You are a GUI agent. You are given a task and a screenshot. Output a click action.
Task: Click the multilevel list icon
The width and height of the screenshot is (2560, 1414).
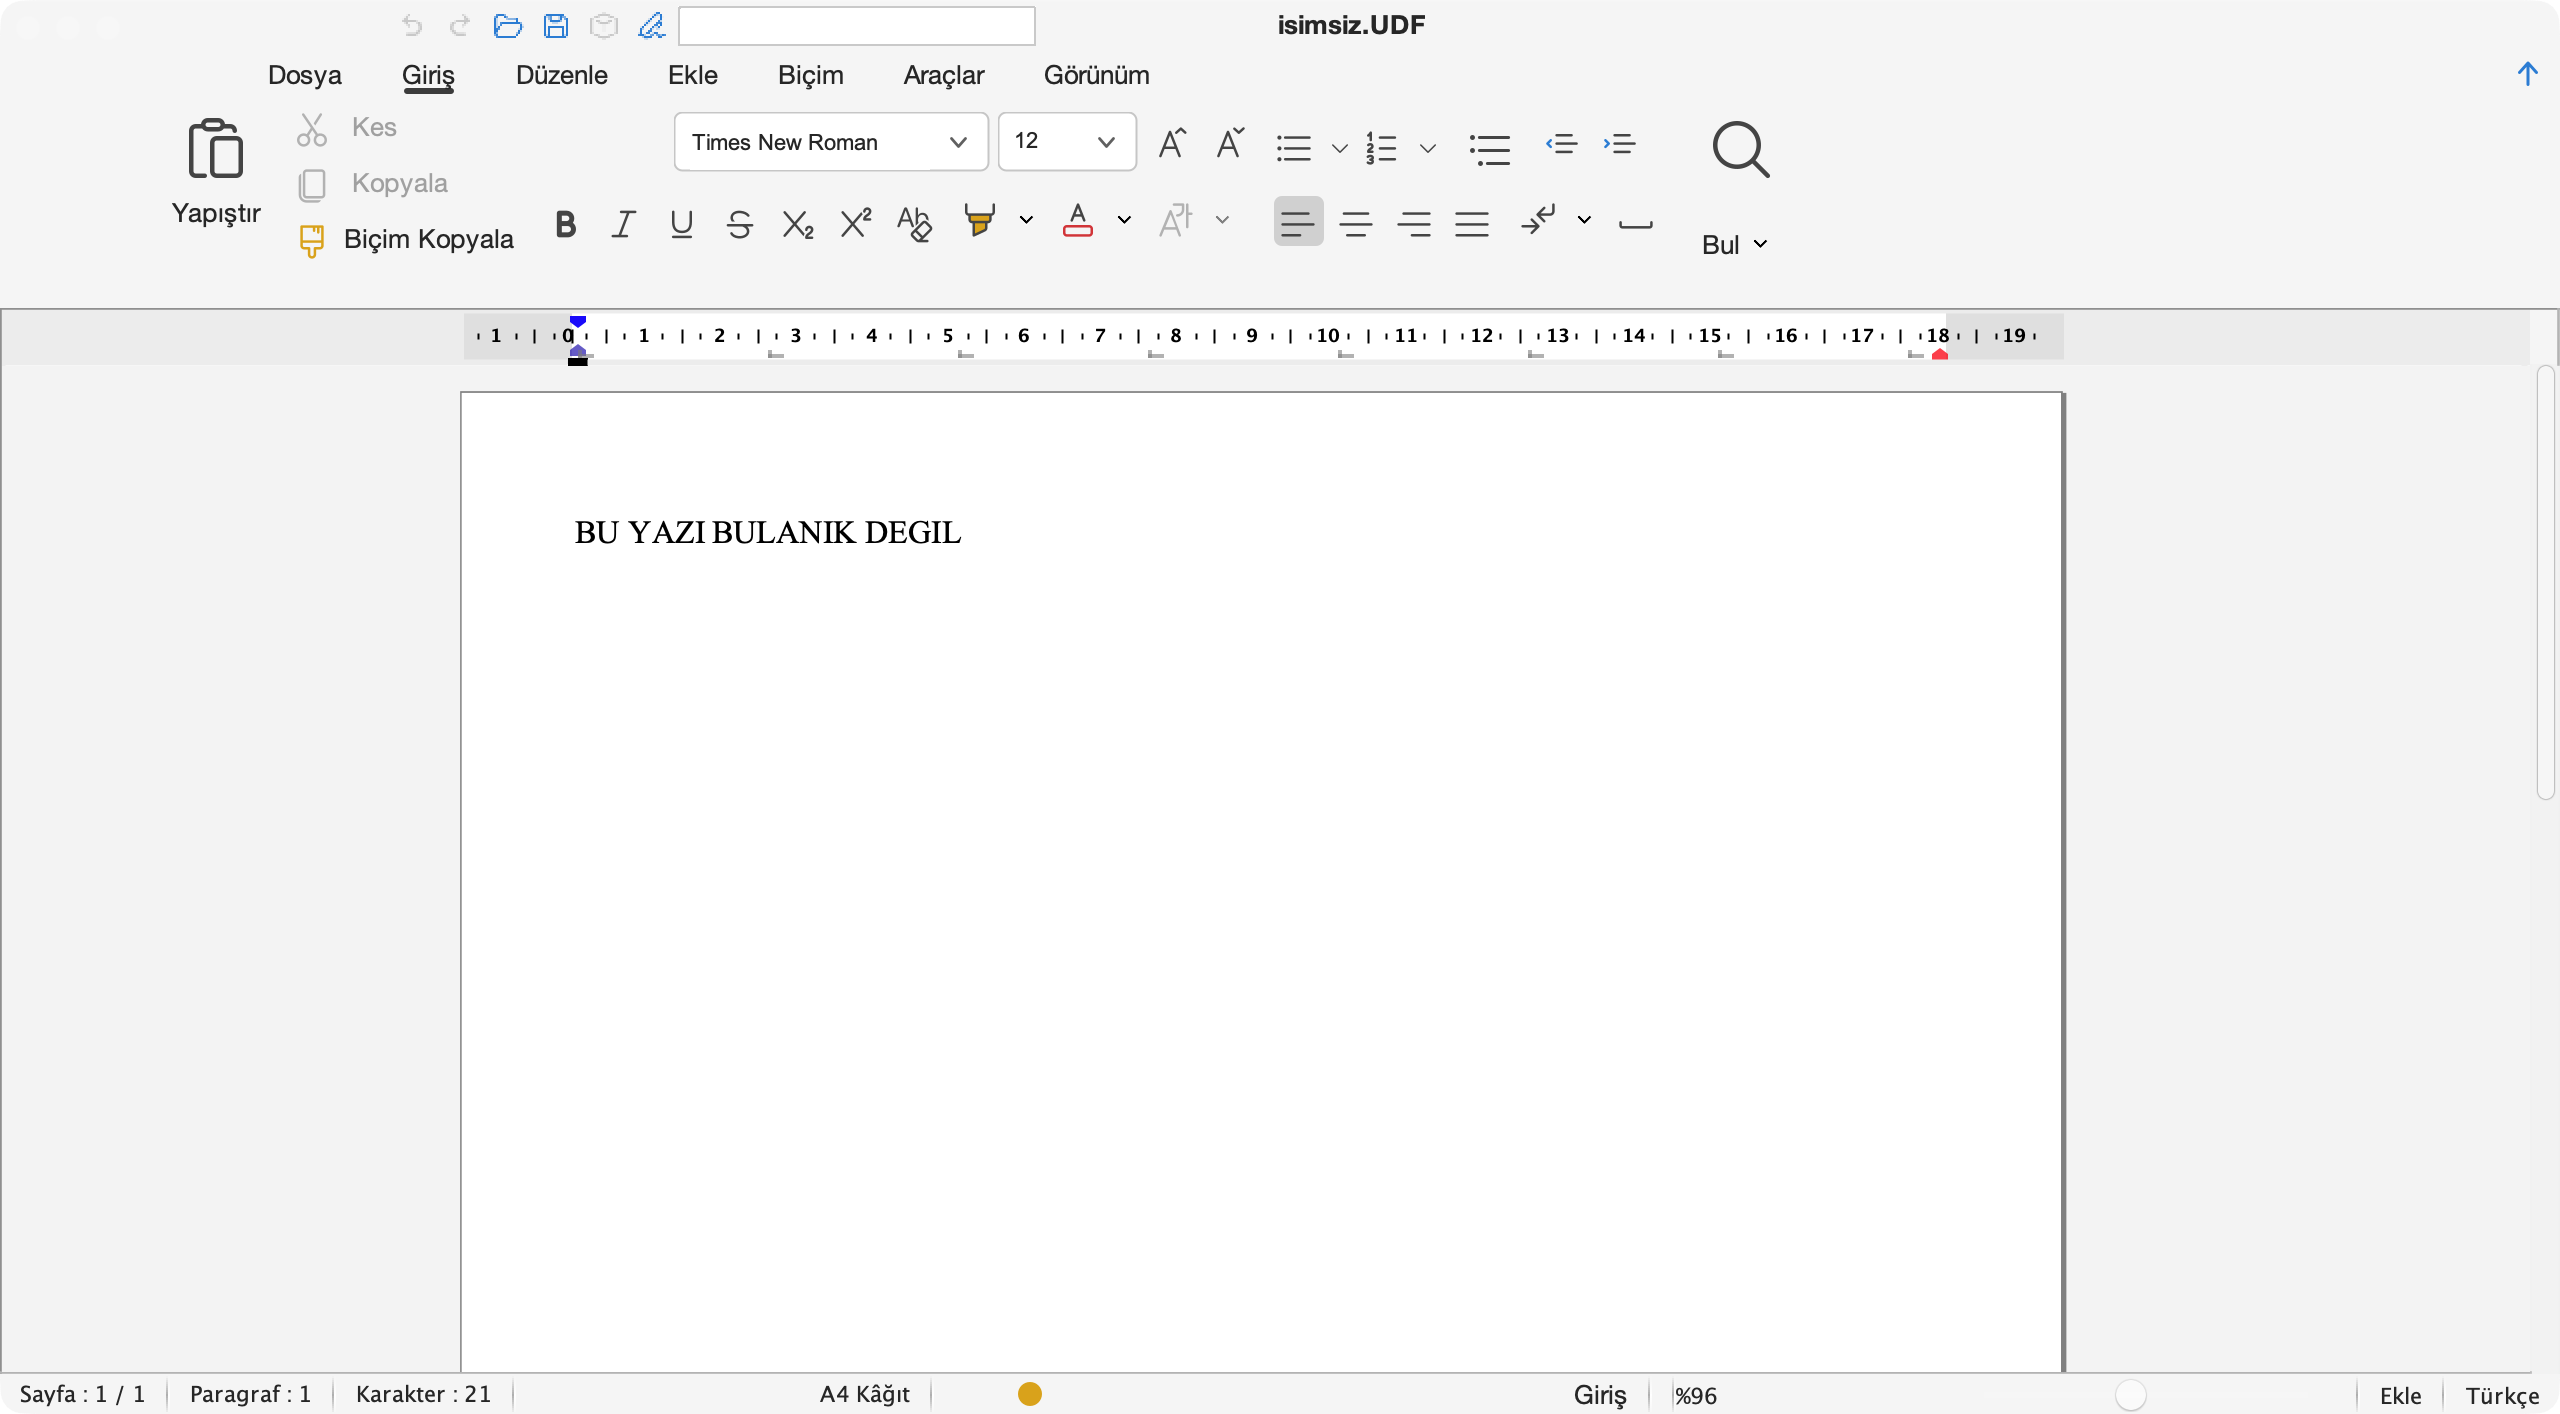point(1490,149)
